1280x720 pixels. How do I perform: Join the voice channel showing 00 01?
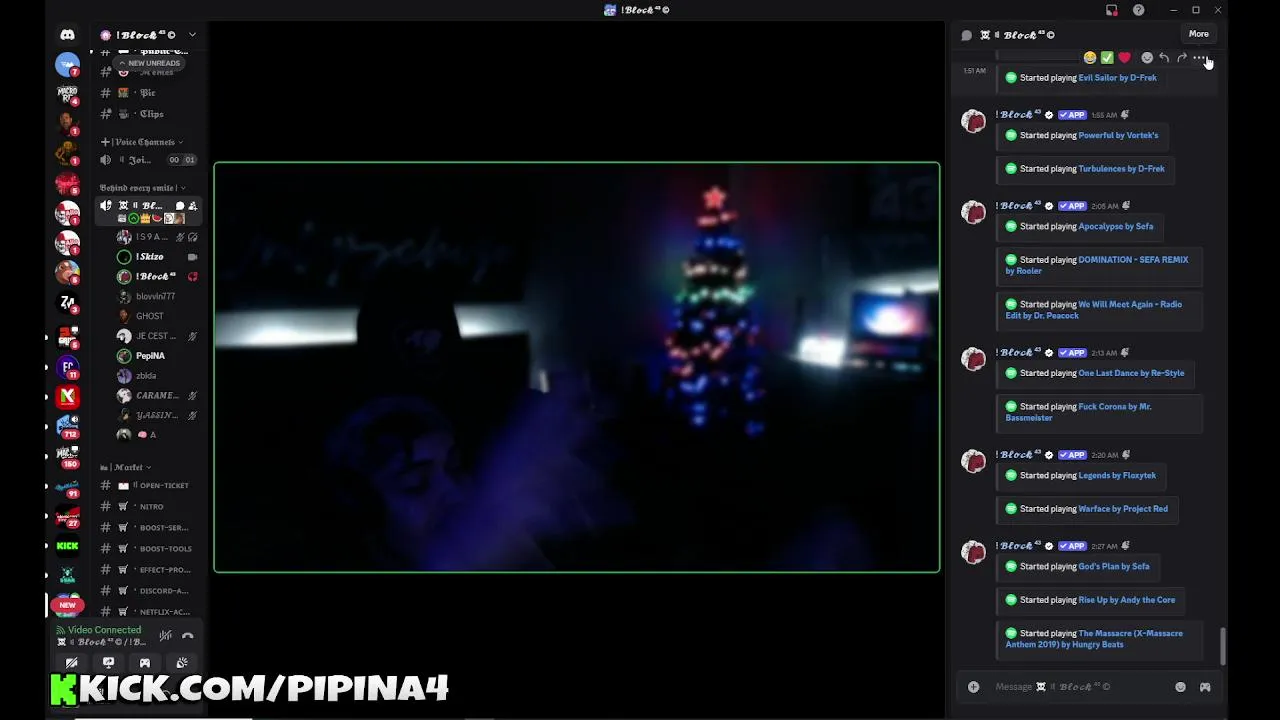(x=148, y=160)
